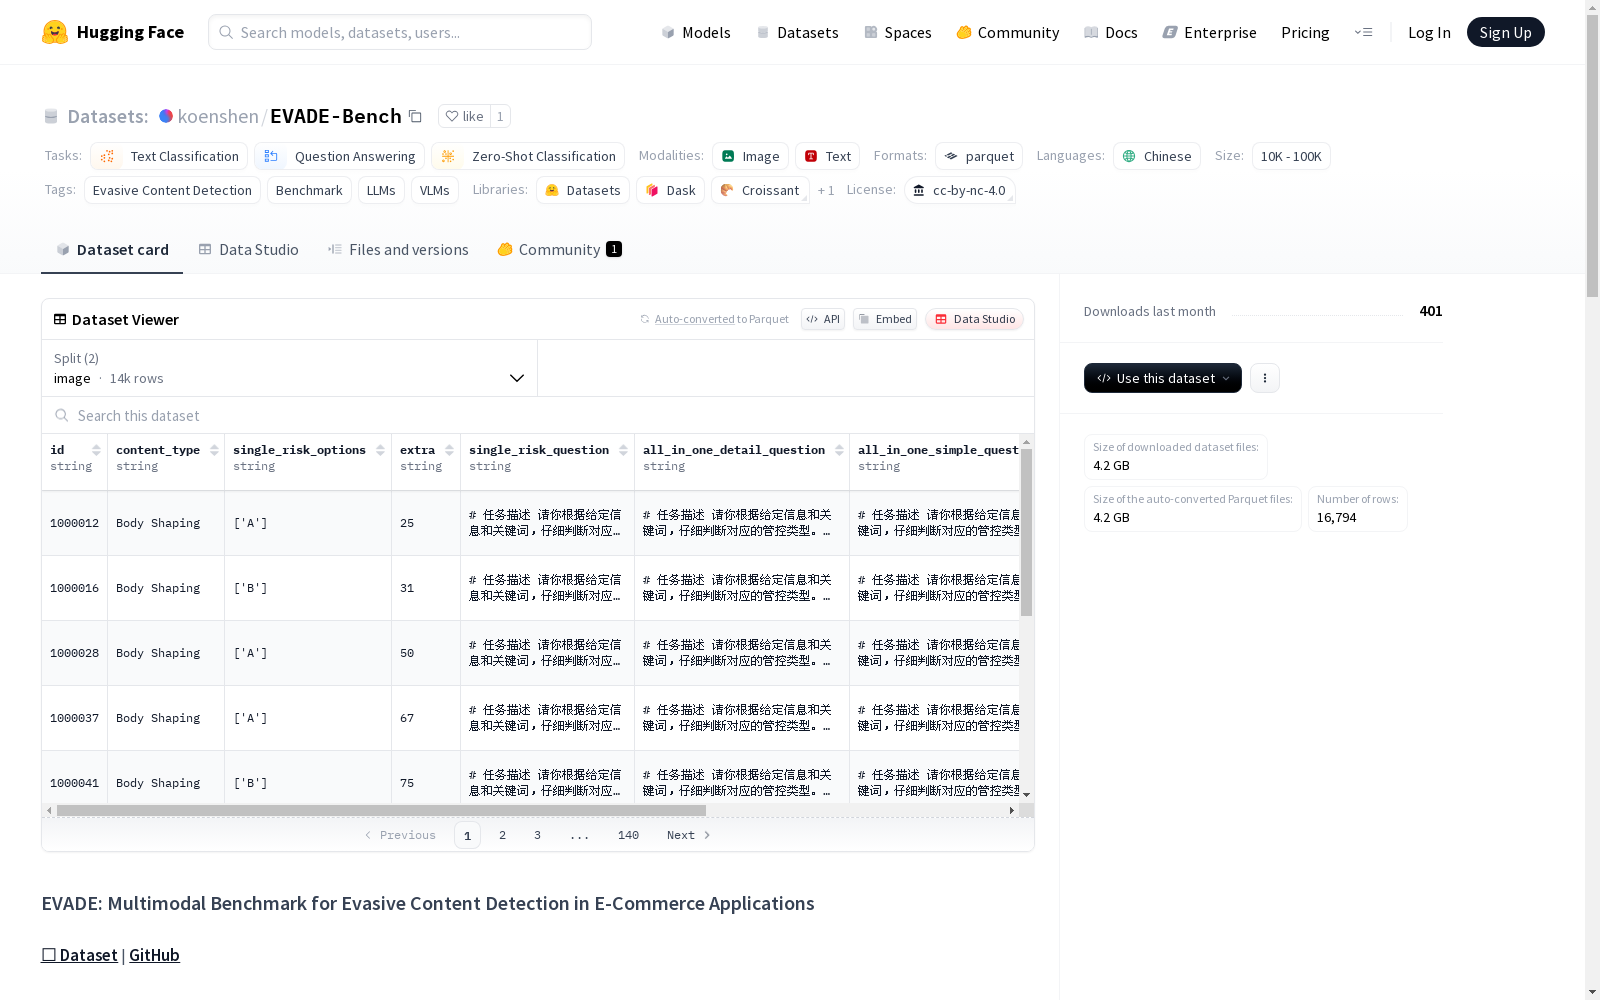This screenshot has height=1000, width=1600.
Task: Sort the all_in_one_detail_question column
Action: [x=839, y=450]
